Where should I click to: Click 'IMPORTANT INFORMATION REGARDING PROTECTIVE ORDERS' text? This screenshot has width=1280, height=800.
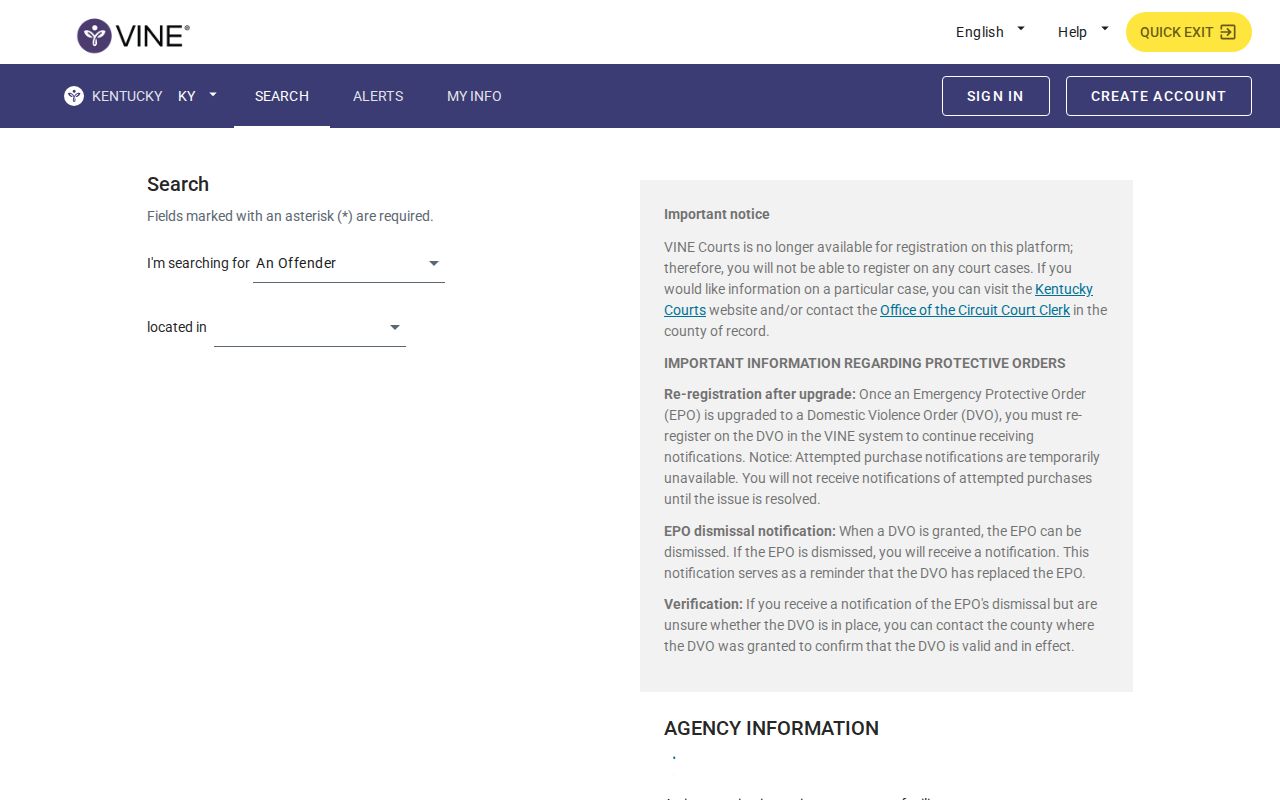865,363
